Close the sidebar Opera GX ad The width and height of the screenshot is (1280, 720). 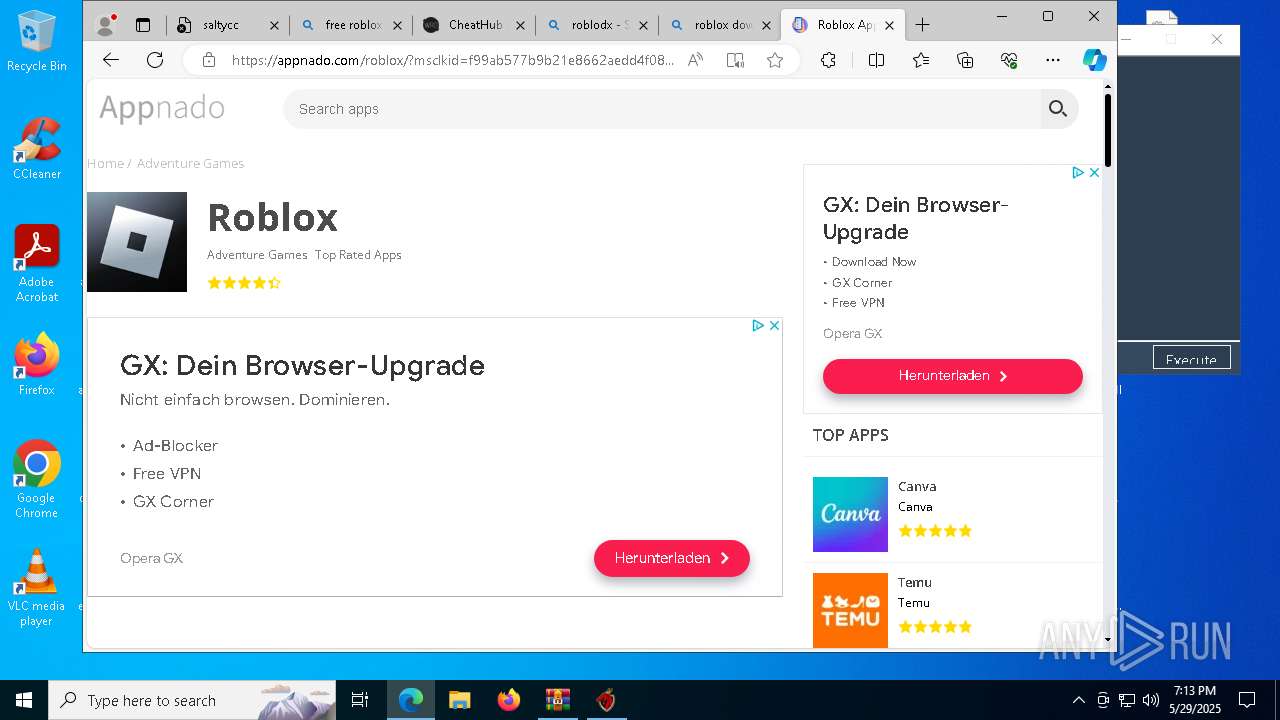coord(1094,172)
